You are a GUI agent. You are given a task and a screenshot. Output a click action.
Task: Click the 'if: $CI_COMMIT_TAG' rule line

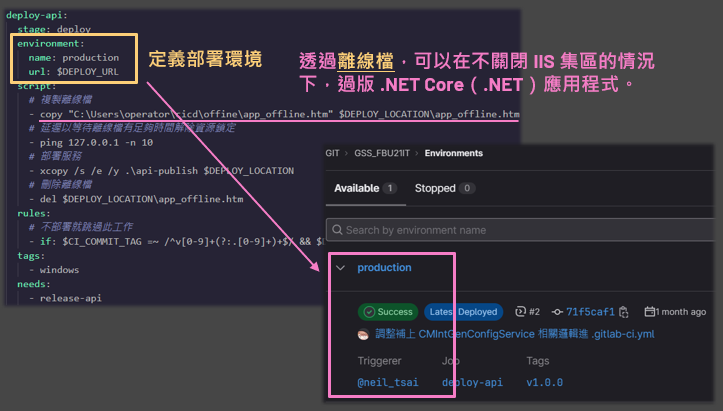point(177,241)
